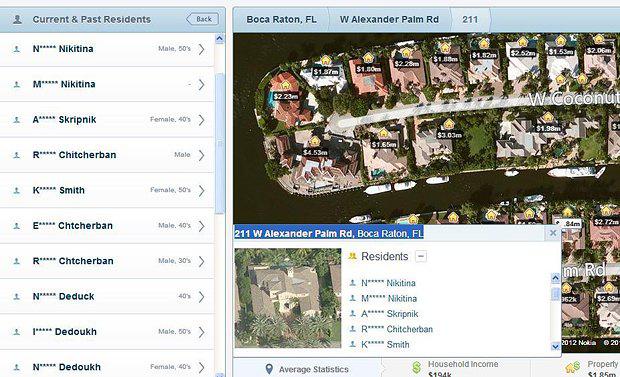Close the 211 W Alexander Palm Rd popup
The width and height of the screenshot is (620, 377).
[x=553, y=233]
